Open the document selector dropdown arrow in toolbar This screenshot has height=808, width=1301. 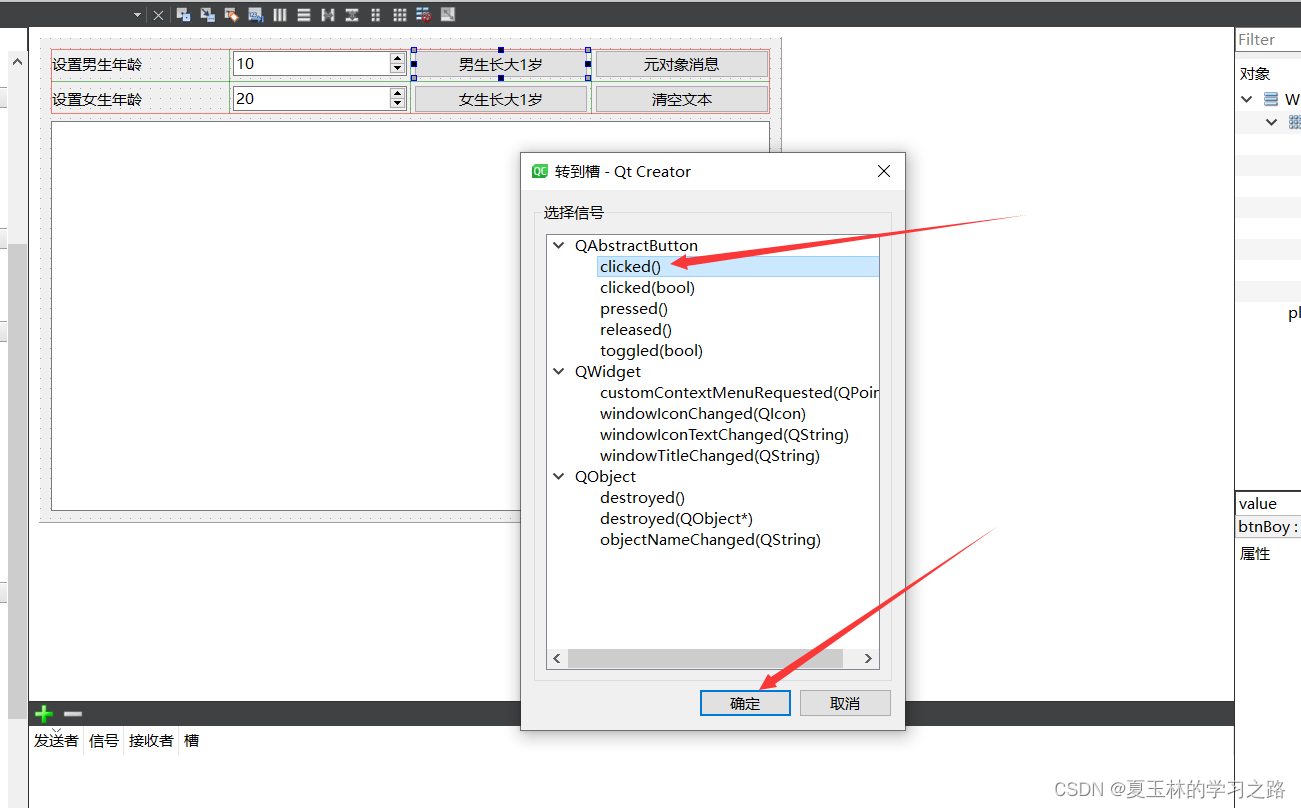(138, 15)
